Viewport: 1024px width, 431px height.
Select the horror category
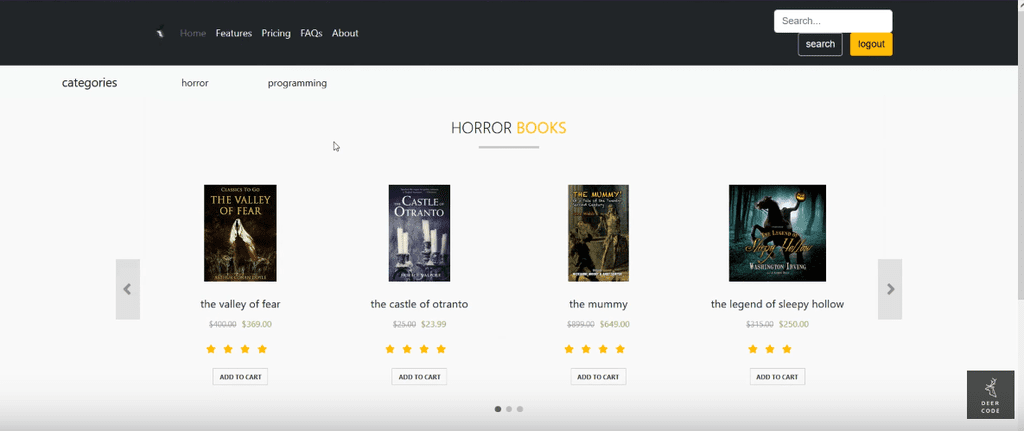click(x=195, y=83)
